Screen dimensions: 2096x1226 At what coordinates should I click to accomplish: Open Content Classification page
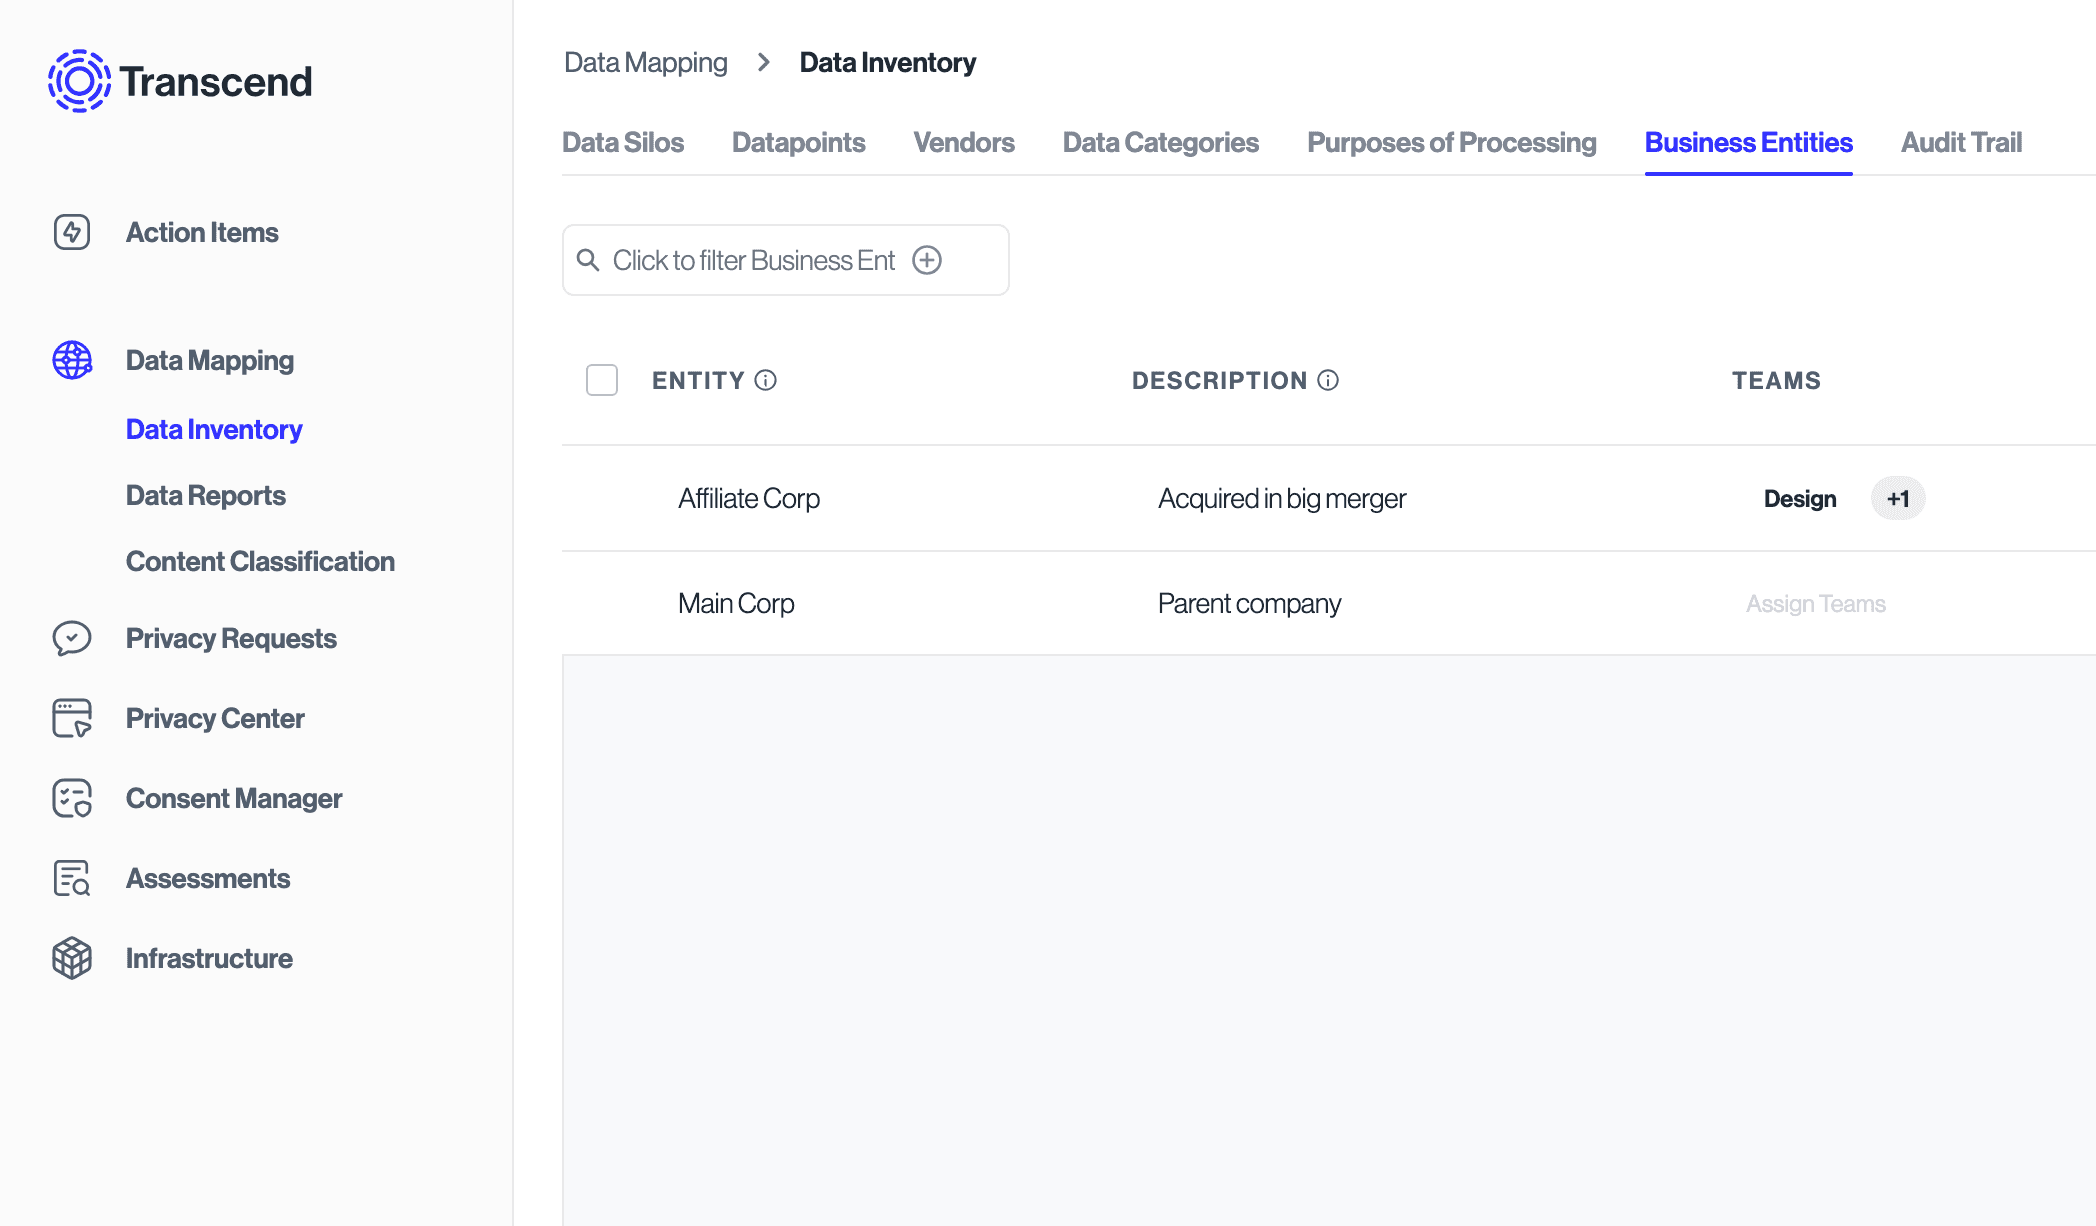click(x=260, y=561)
